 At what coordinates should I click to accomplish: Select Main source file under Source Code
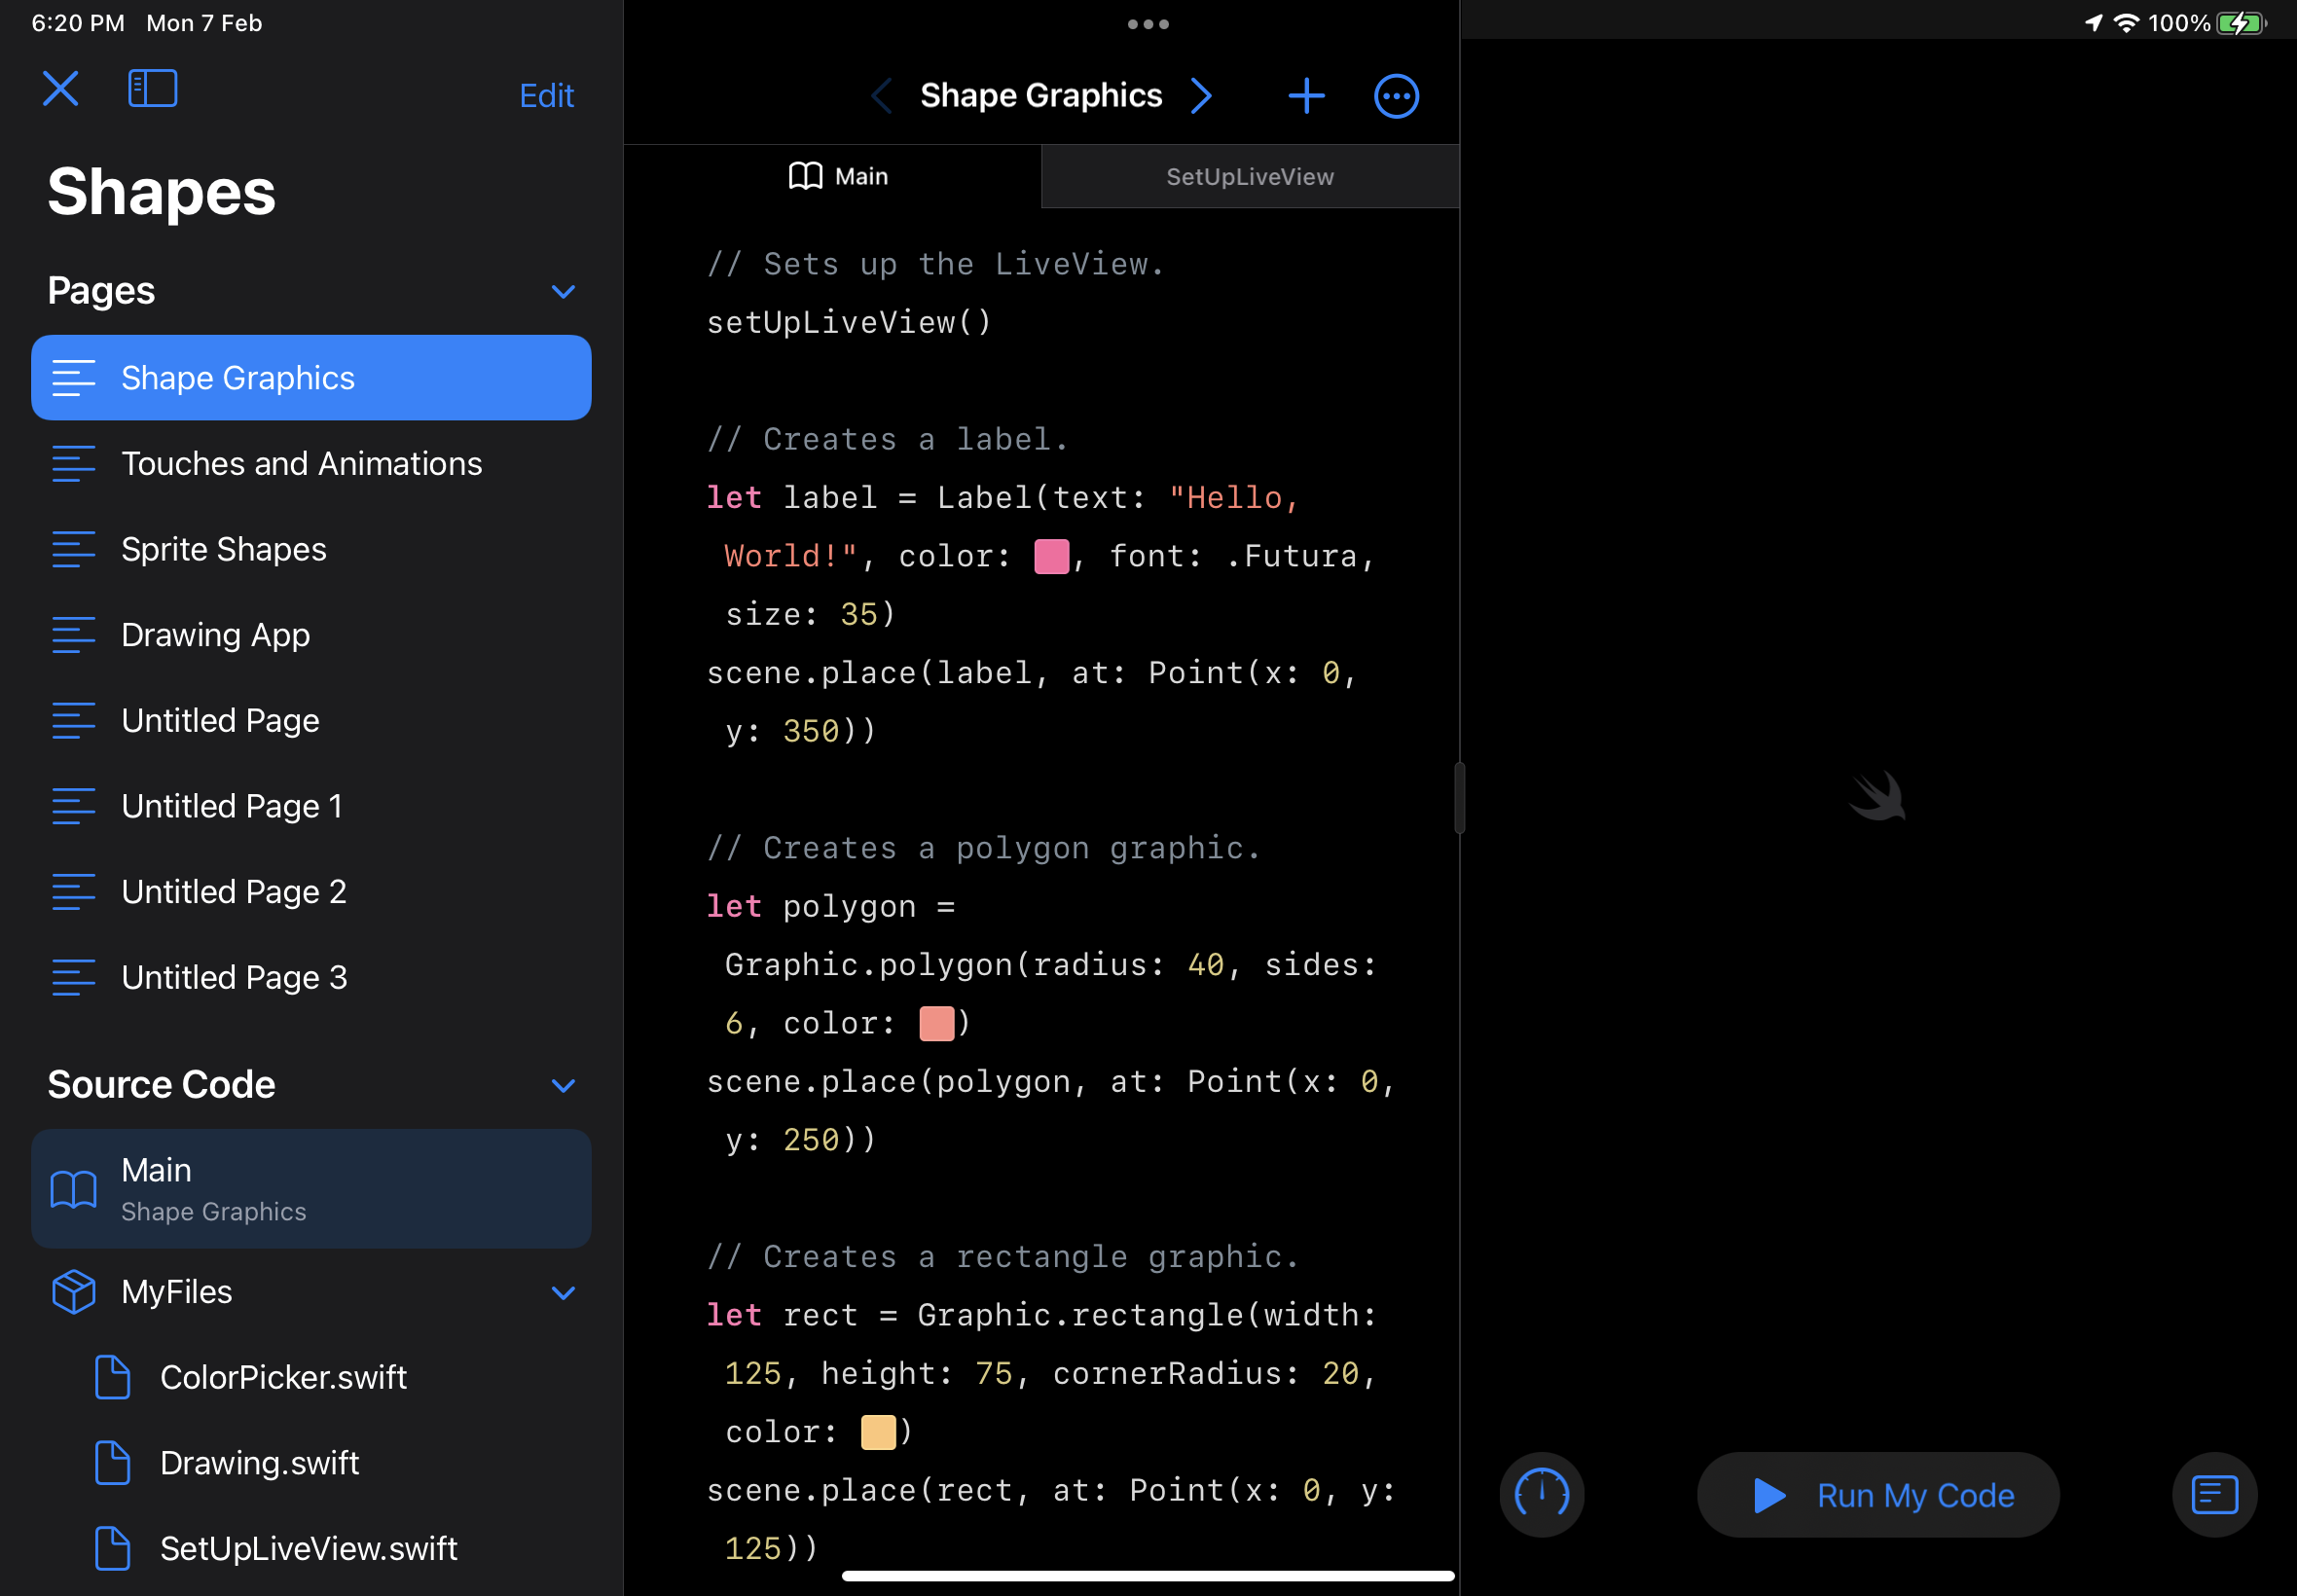(311, 1189)
